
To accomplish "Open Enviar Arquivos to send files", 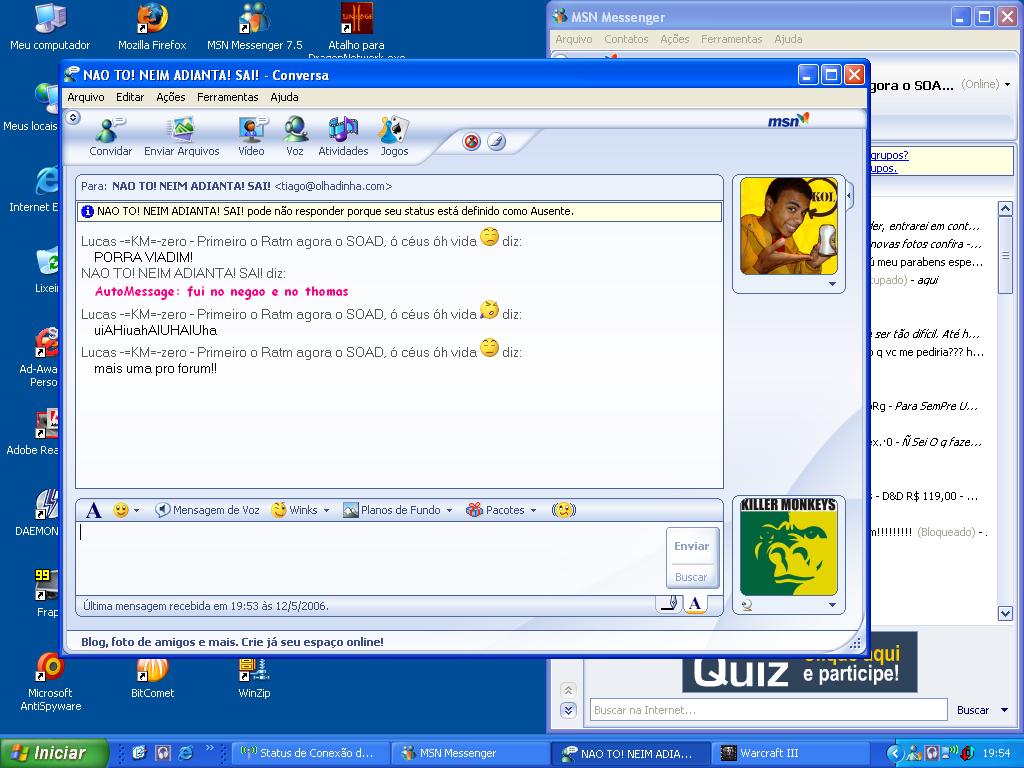I will [x=181, y=136].
